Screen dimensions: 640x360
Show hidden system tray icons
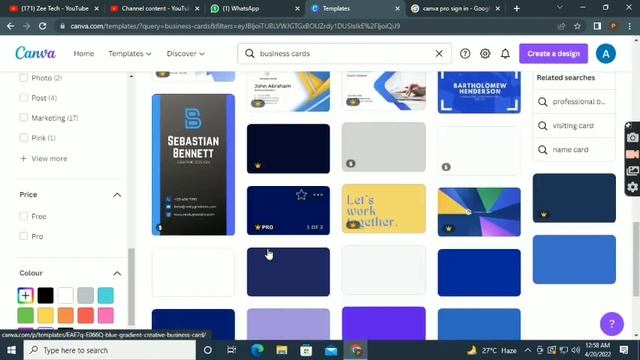coord(527,350)
